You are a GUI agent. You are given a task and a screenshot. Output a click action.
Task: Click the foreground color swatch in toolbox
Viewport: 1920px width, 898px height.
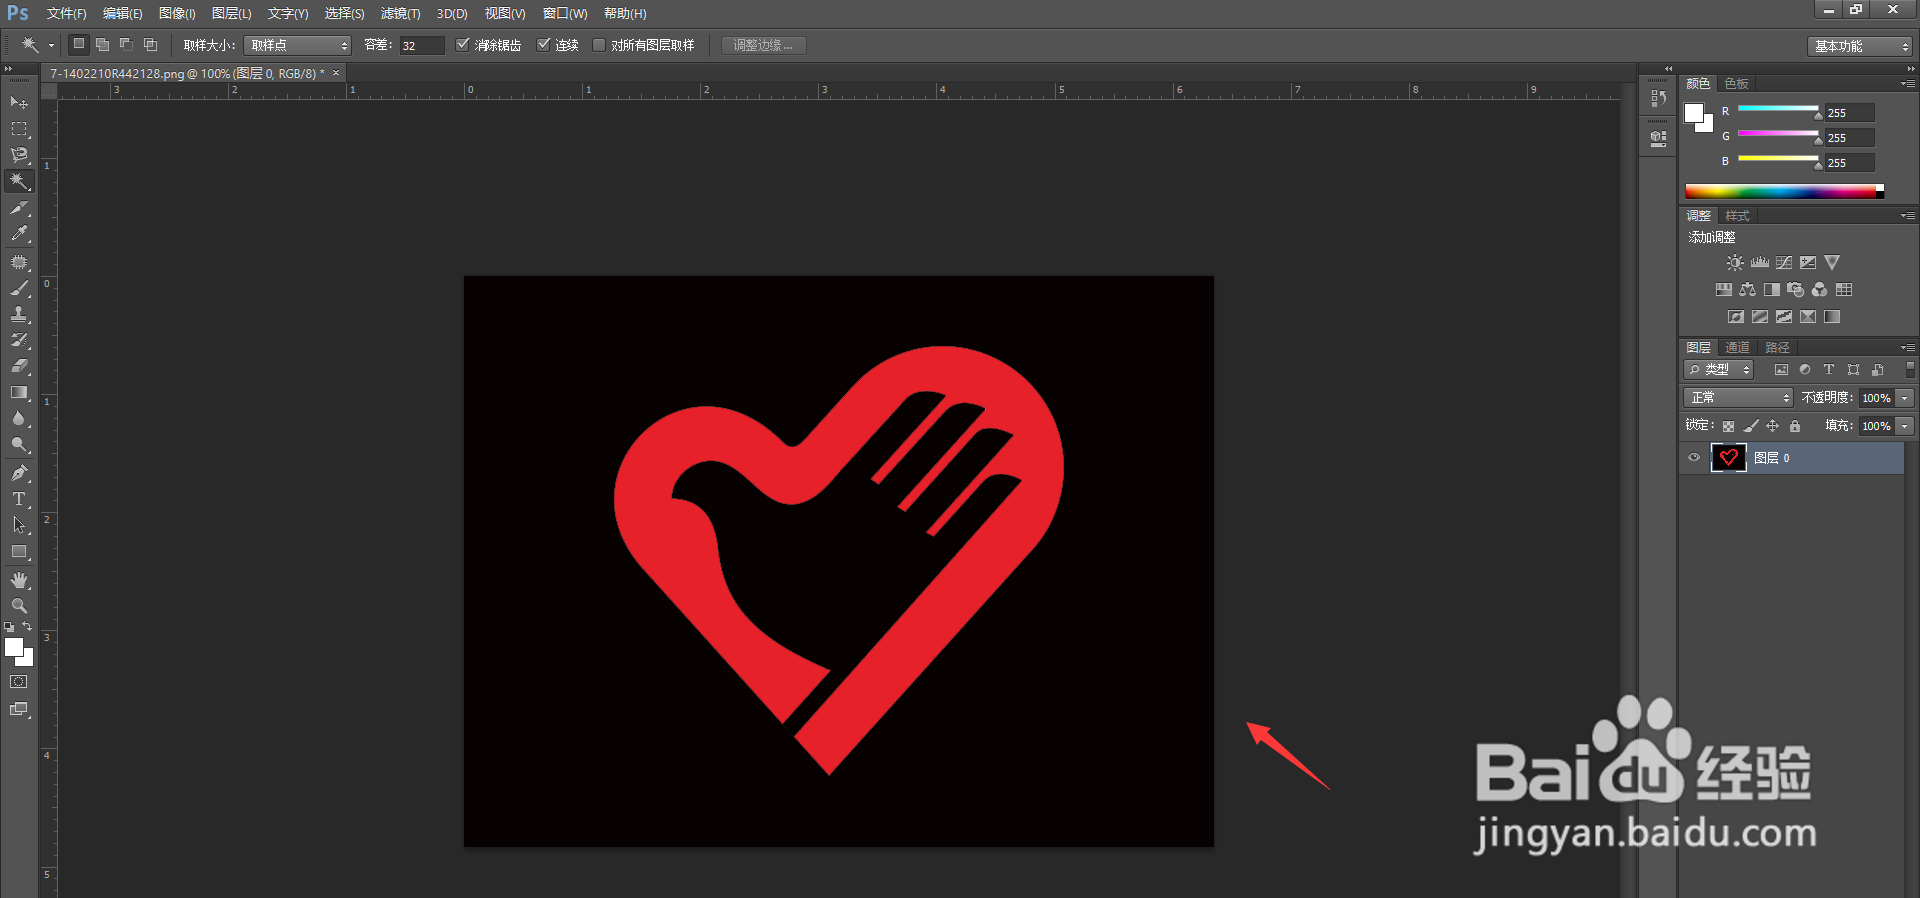coord(14,647)
